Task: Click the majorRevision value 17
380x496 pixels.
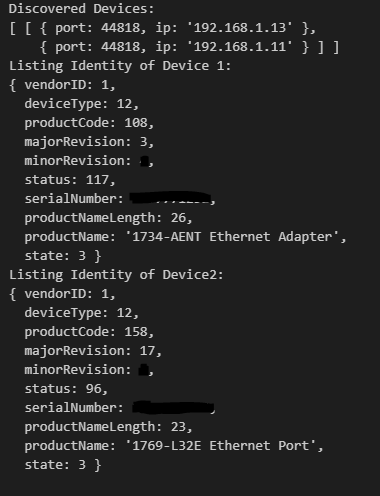Action: point(147,351)
